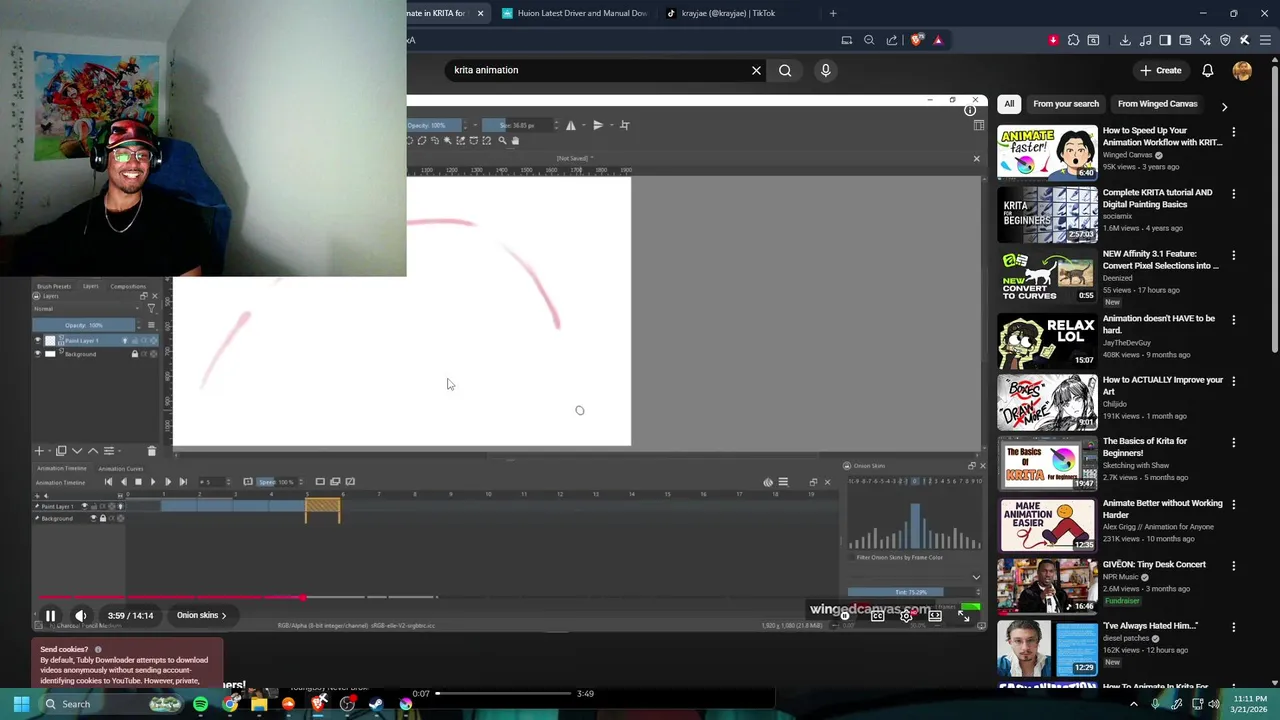Select the 'From your search' chip
The height and width of the screenshot is (720, 1280).
coord(1066,104)
